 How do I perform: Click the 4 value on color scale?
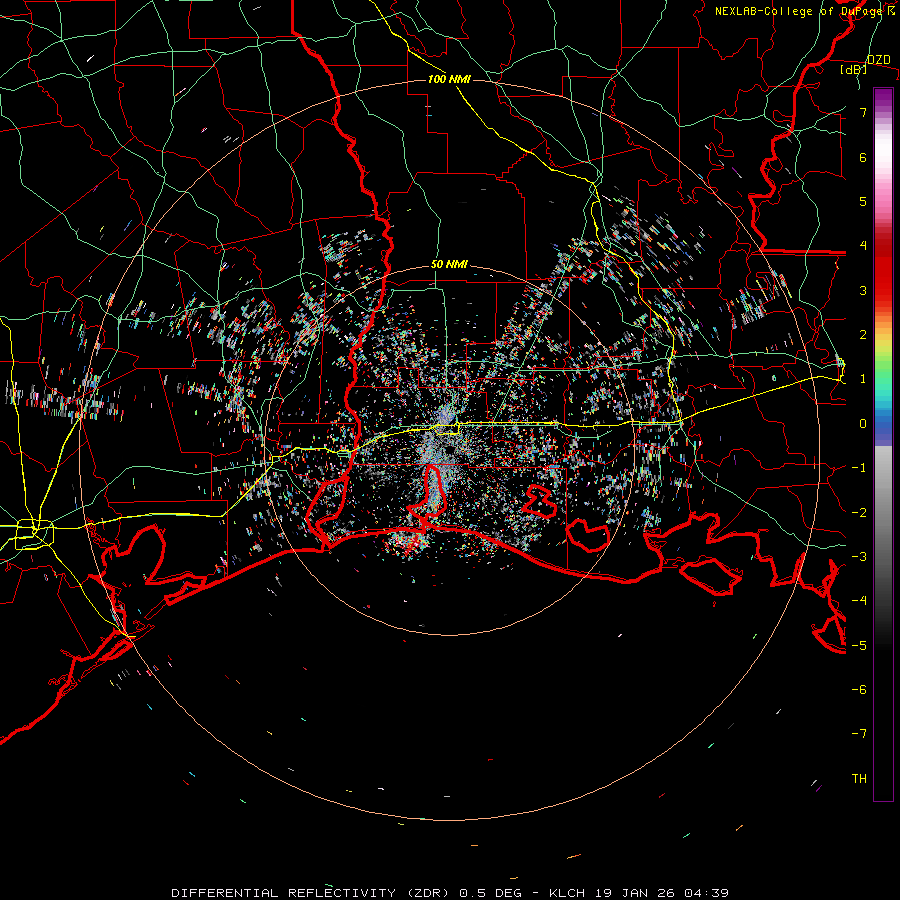[863, 246]
